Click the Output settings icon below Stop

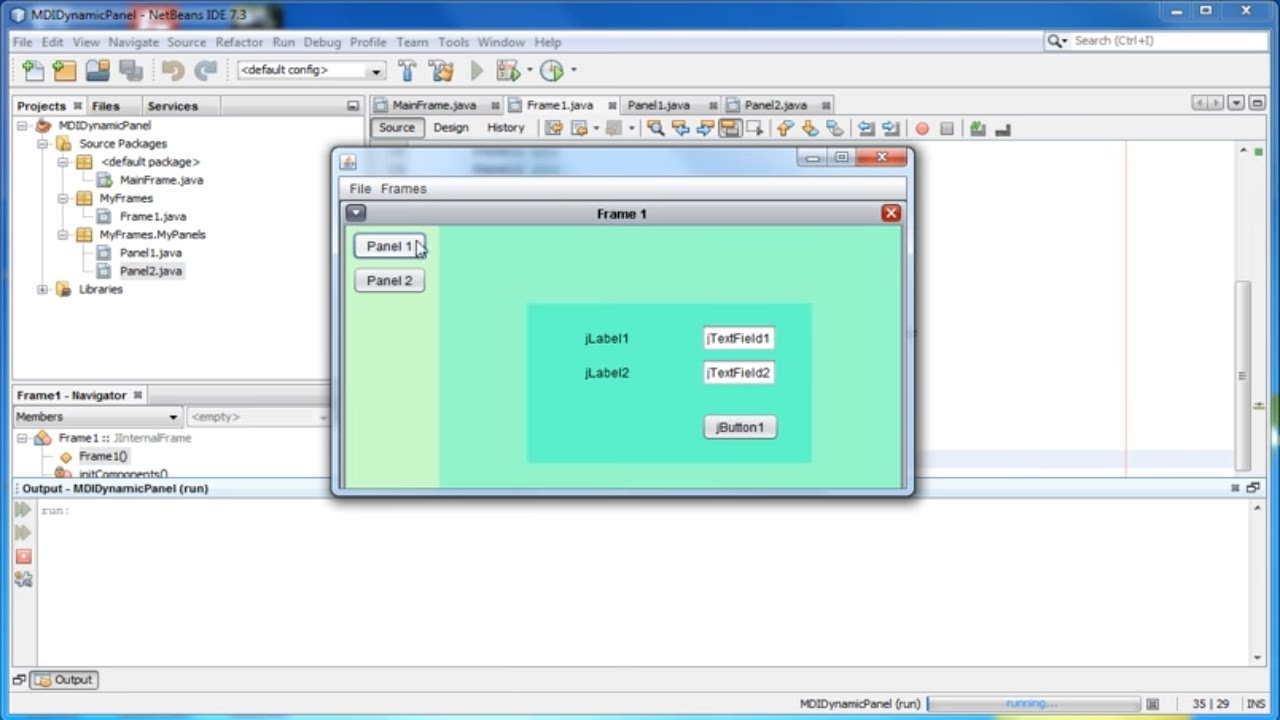[23, 579]
